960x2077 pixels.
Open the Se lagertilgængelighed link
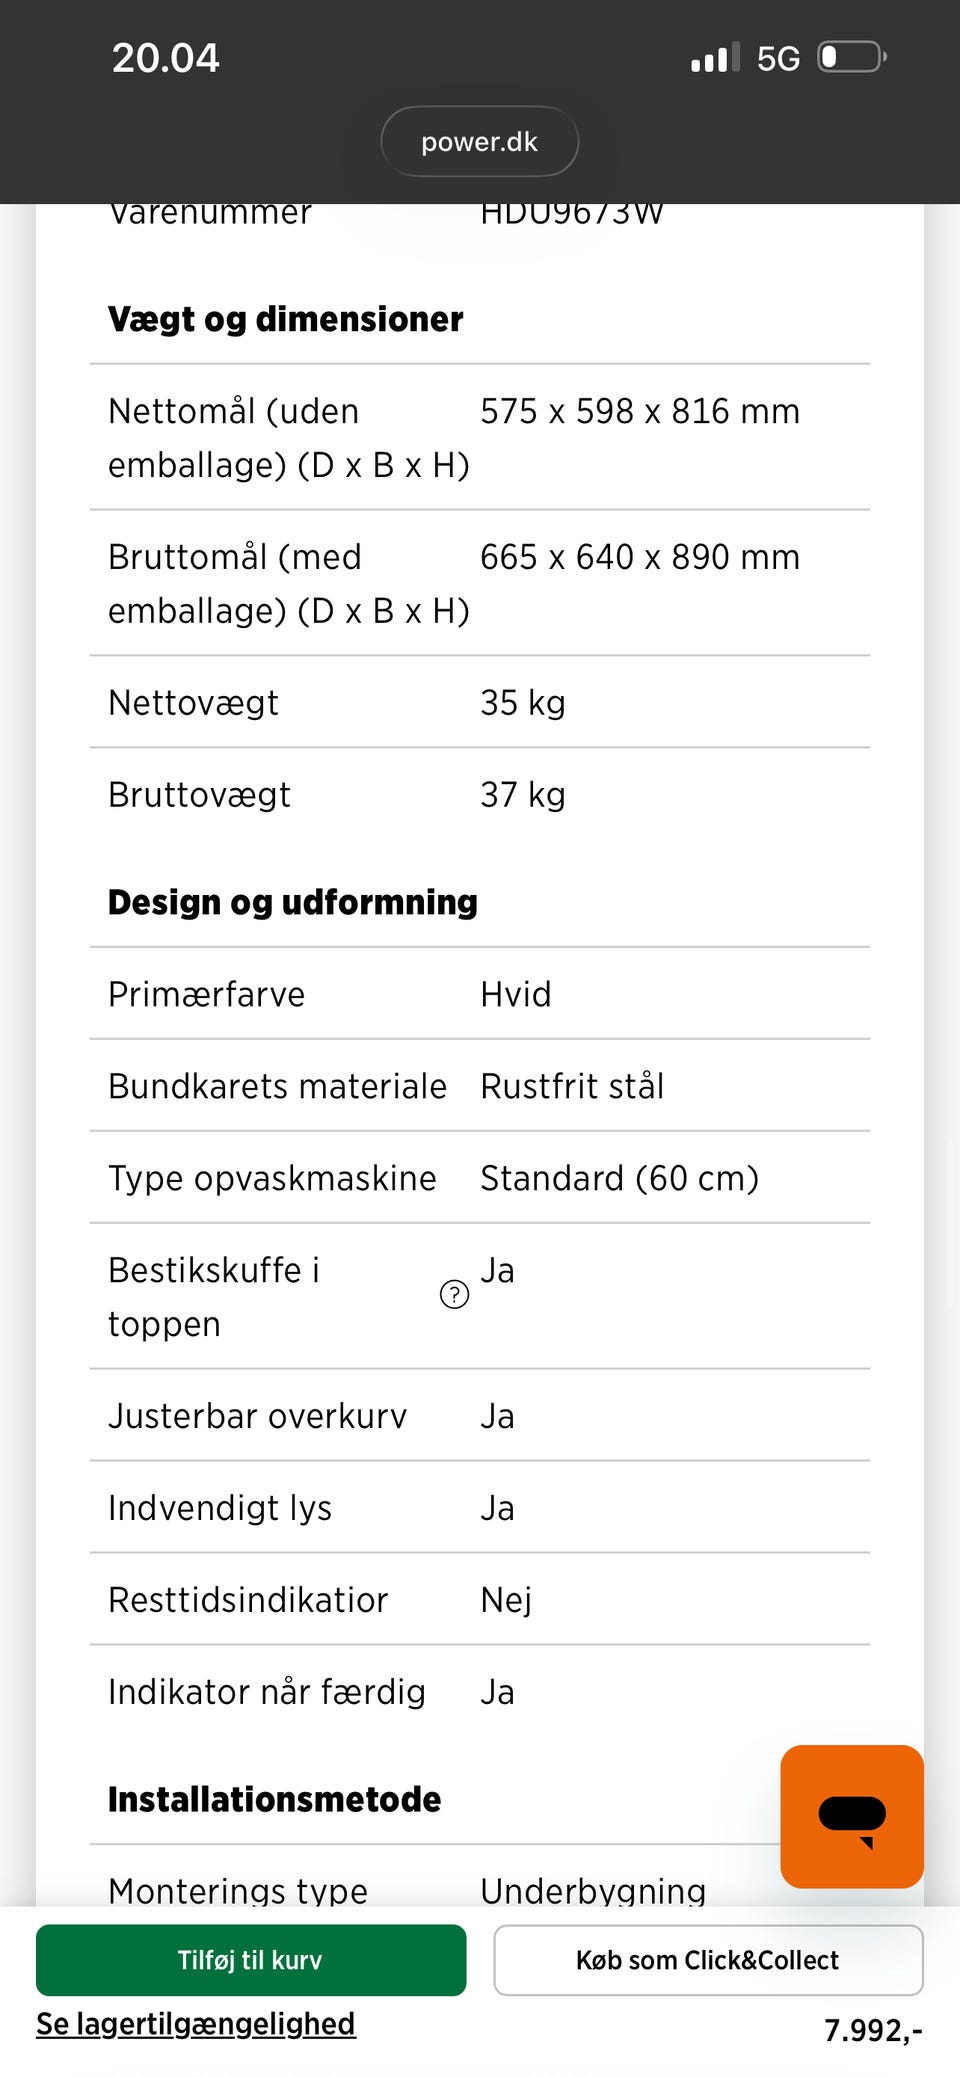[196, 2024]
